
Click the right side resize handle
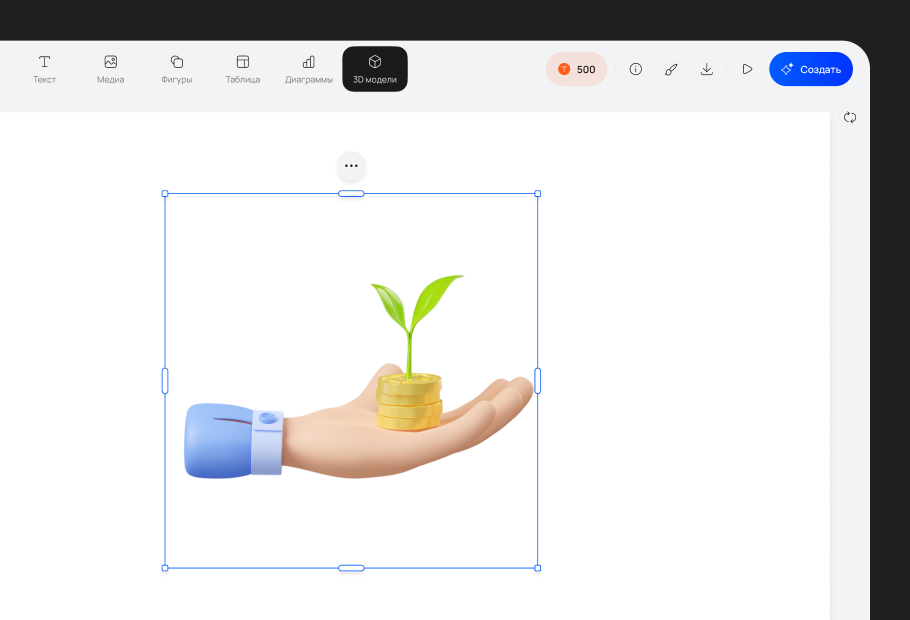tap(538, 381)
